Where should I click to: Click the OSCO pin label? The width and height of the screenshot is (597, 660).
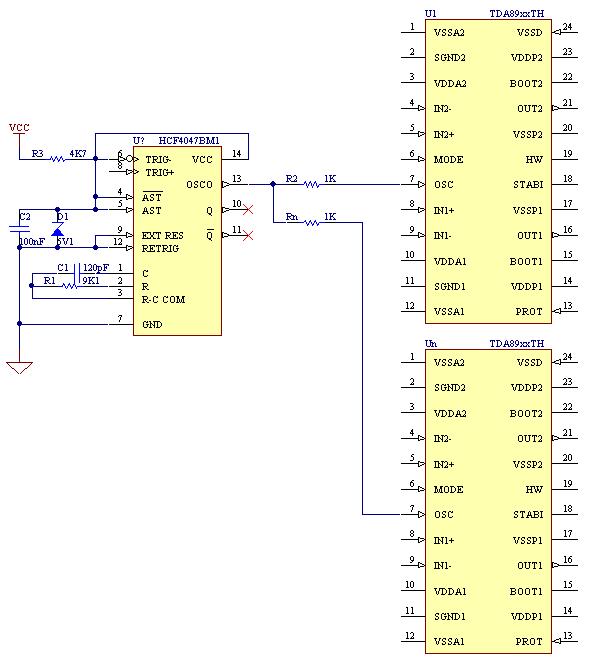[200, 185]
